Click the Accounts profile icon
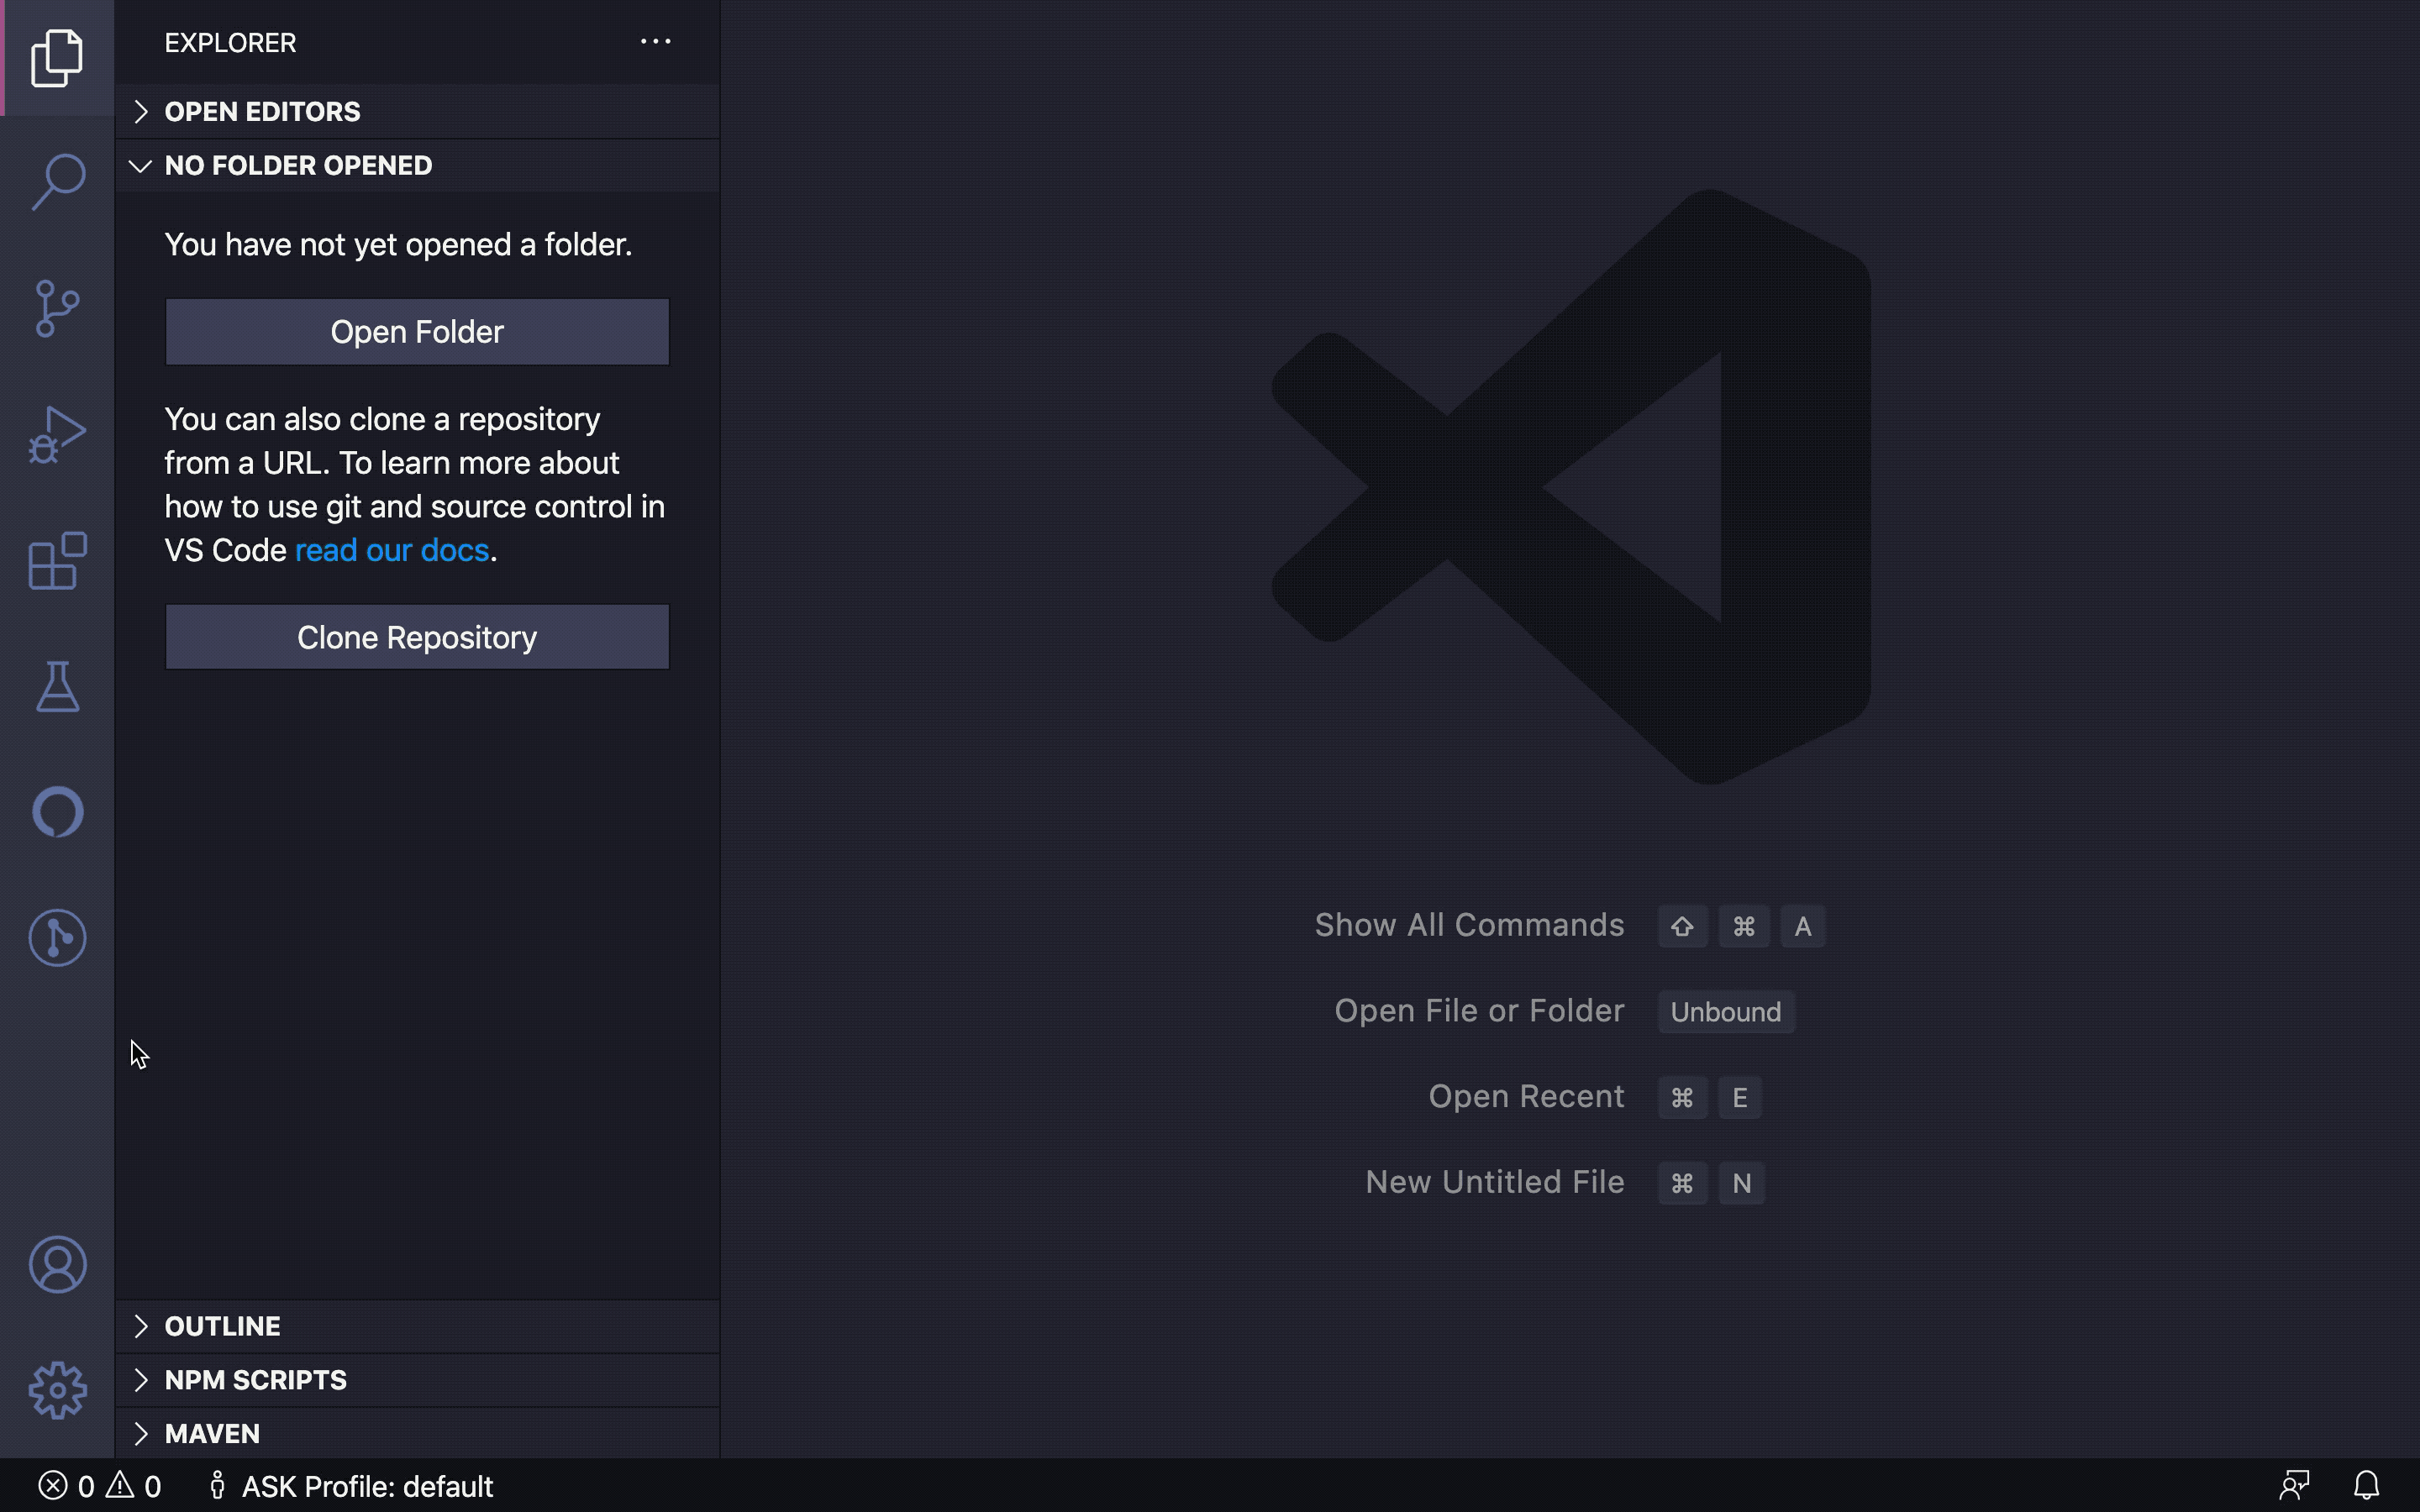This screenshot has width=2420, height=1512. point(57,1264)
